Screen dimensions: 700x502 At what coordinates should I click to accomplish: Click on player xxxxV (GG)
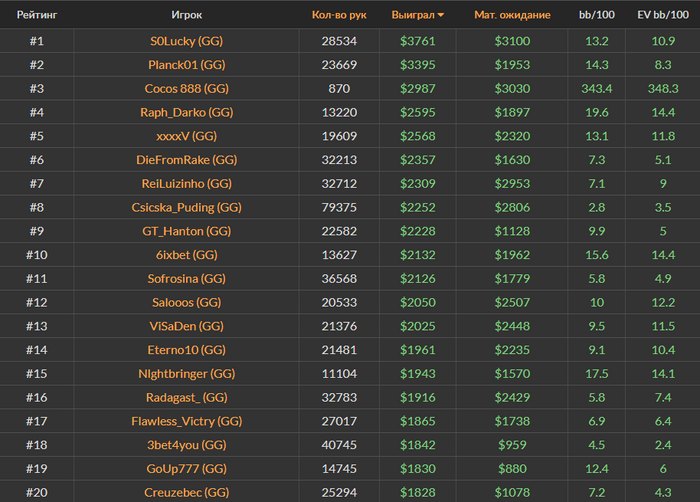186,136
